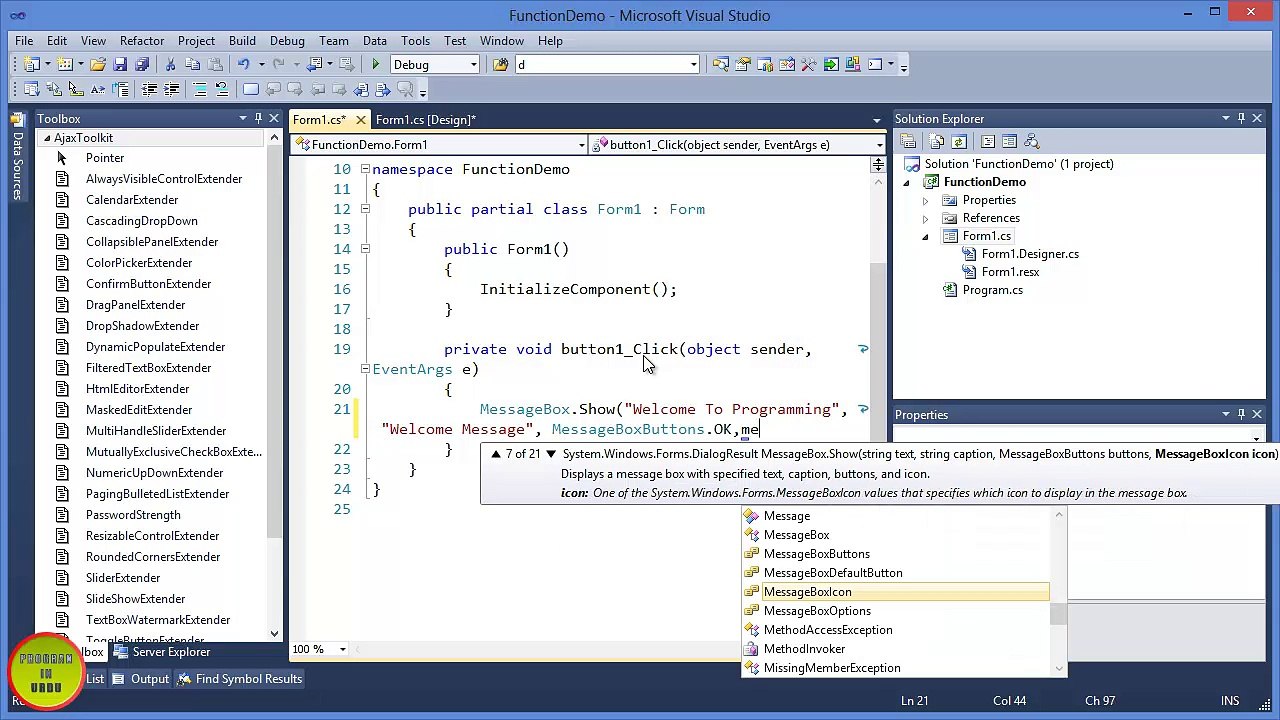This screenshot has height=720, width=1280.
Task: Expand the References node in Solution Explorer
Action: click(x=925, y=218)
